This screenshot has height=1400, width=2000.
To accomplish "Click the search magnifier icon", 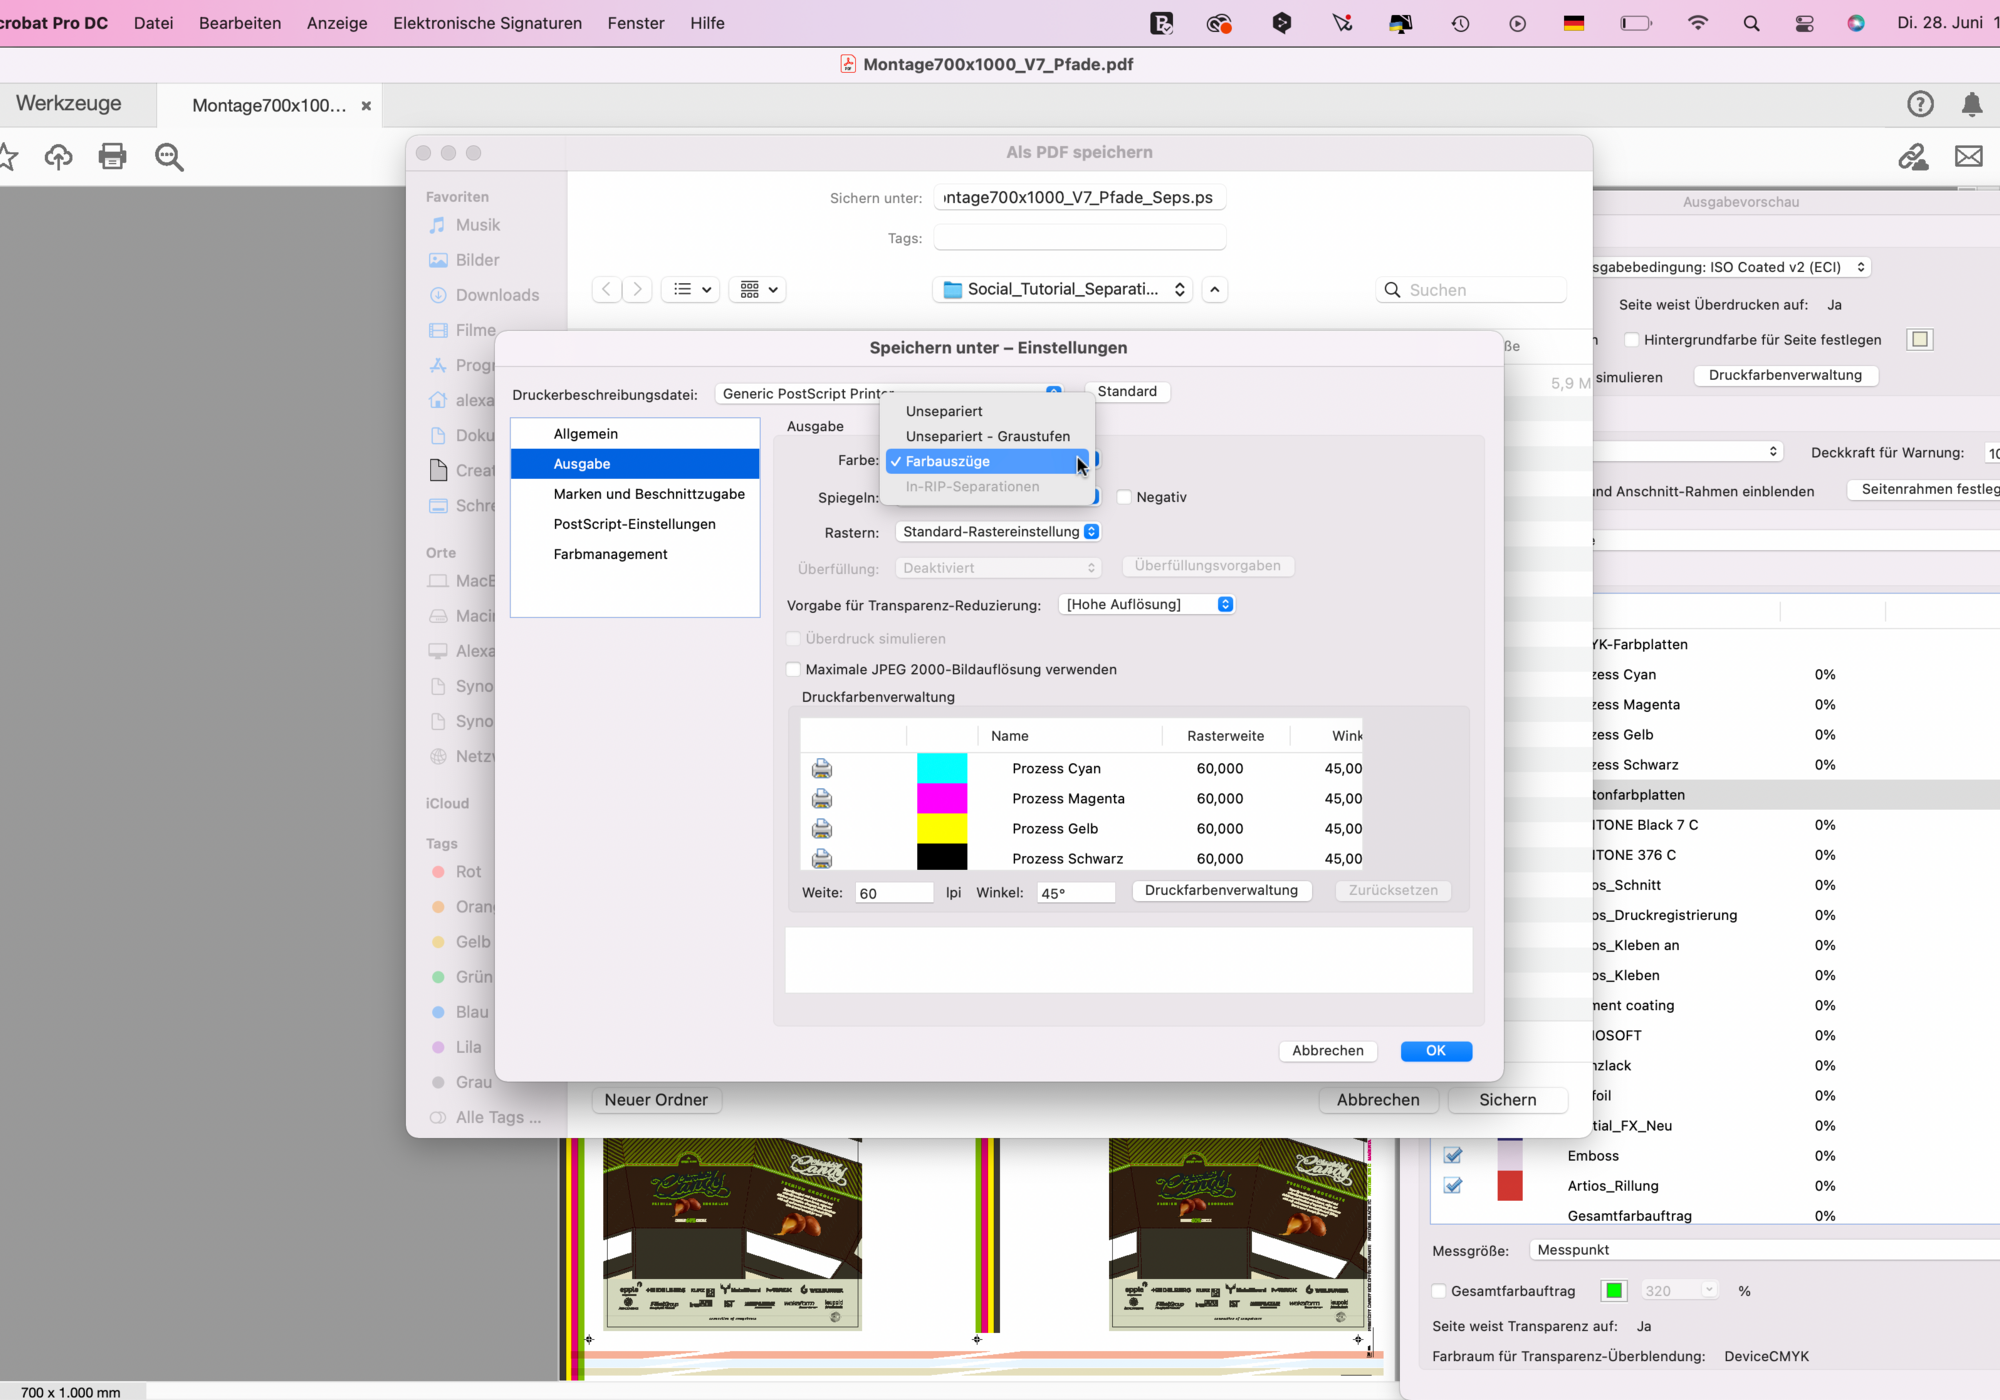I will pyautogui.click(x=169, y=157).
